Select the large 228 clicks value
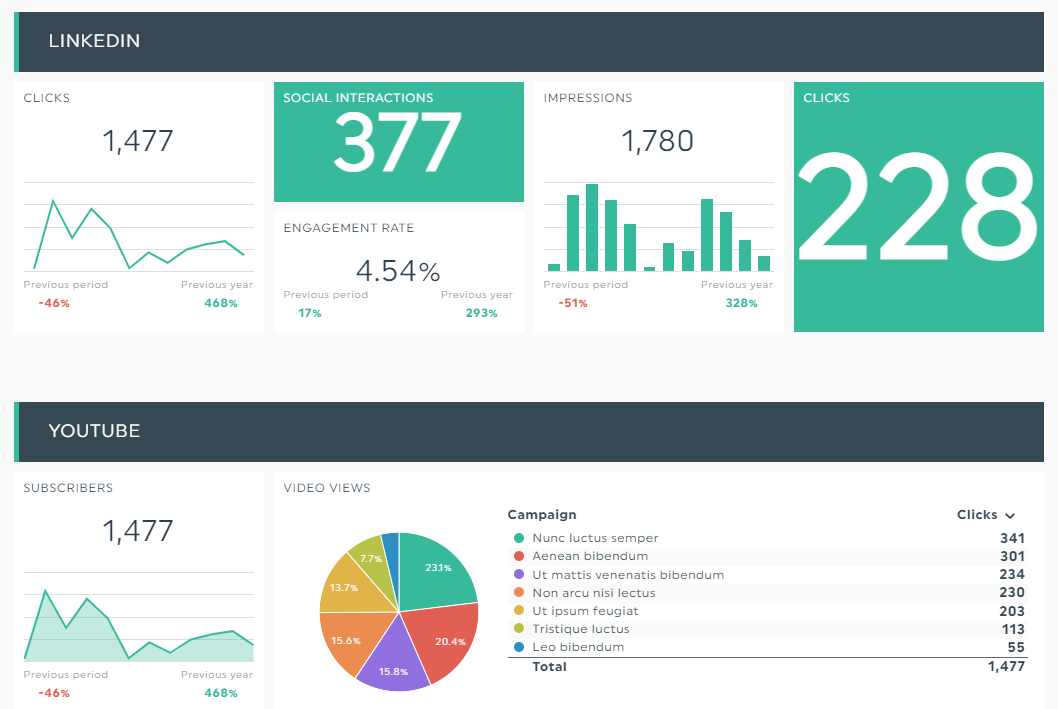This screenshot has height=709, width=1058. point(918,206)
